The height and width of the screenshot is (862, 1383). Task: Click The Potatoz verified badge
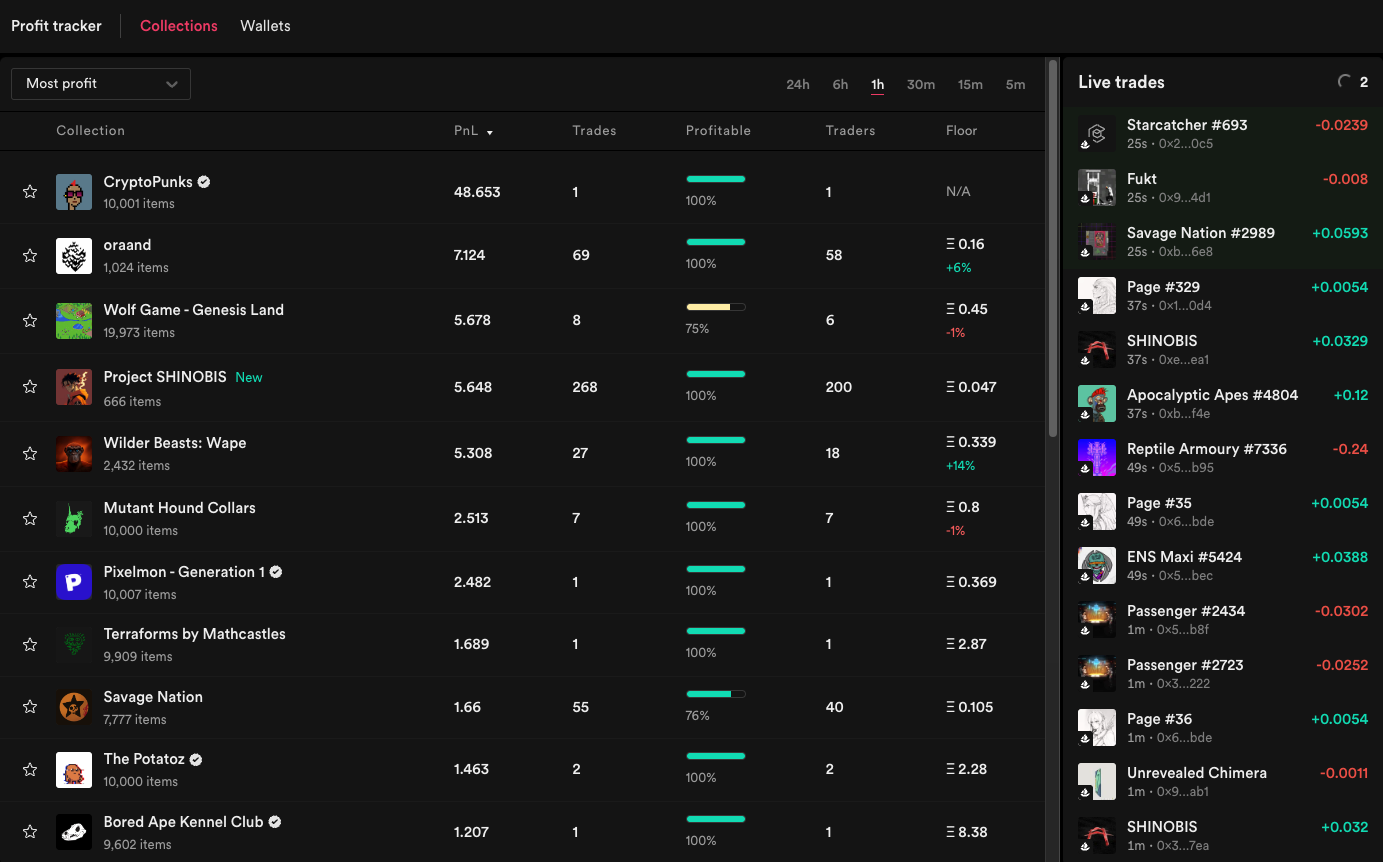196,759
